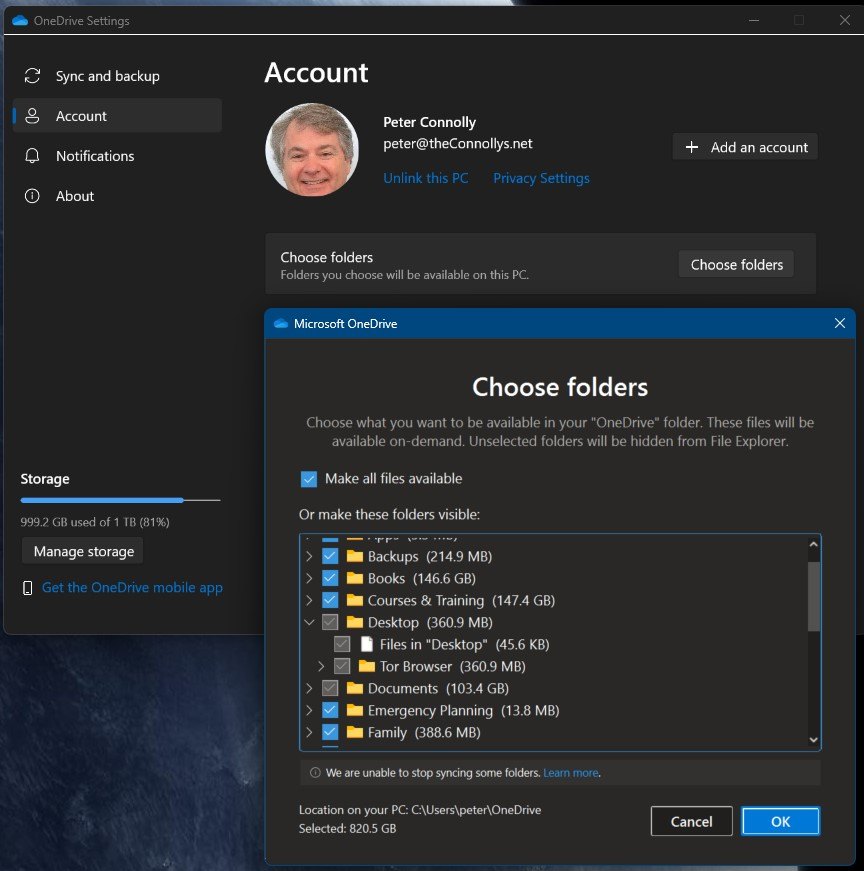Close the OneDrive Settings window
The height and width of the screenshot is (871, 864).
(x=845, y=20)
